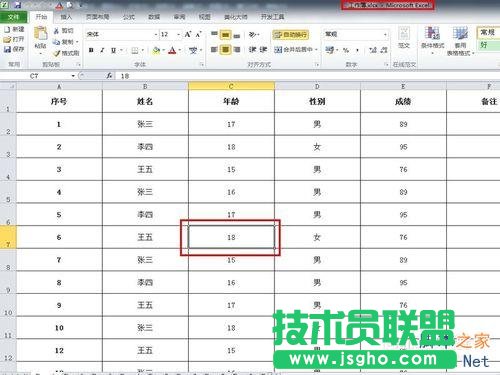Select column D header

click(317, 86)
